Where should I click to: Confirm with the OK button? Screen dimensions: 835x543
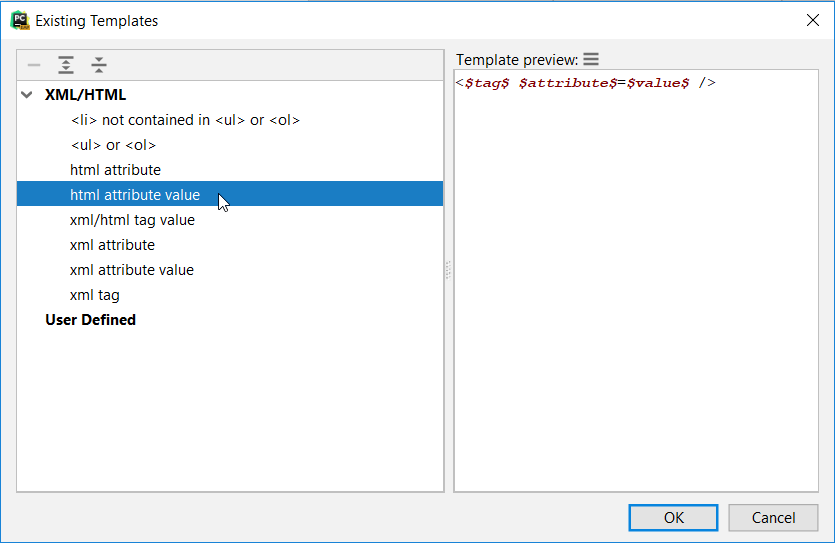(673, 517)
